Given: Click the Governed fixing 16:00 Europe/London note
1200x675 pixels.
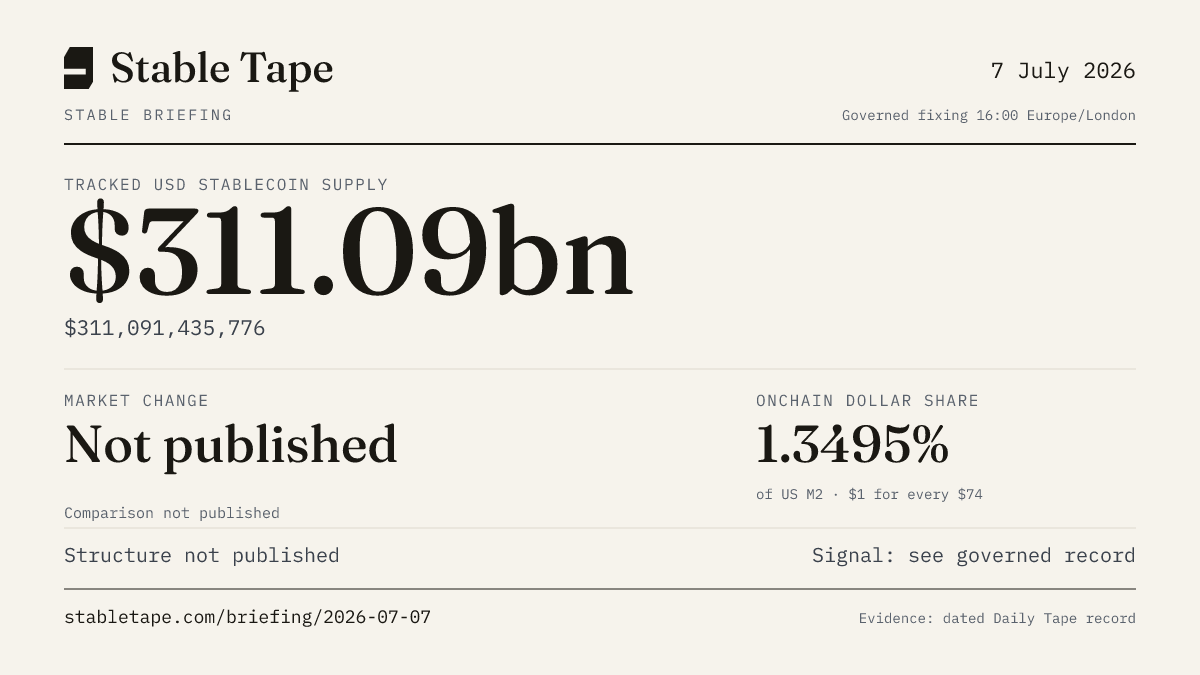Looking at the screenshot, I should (989, 116).
